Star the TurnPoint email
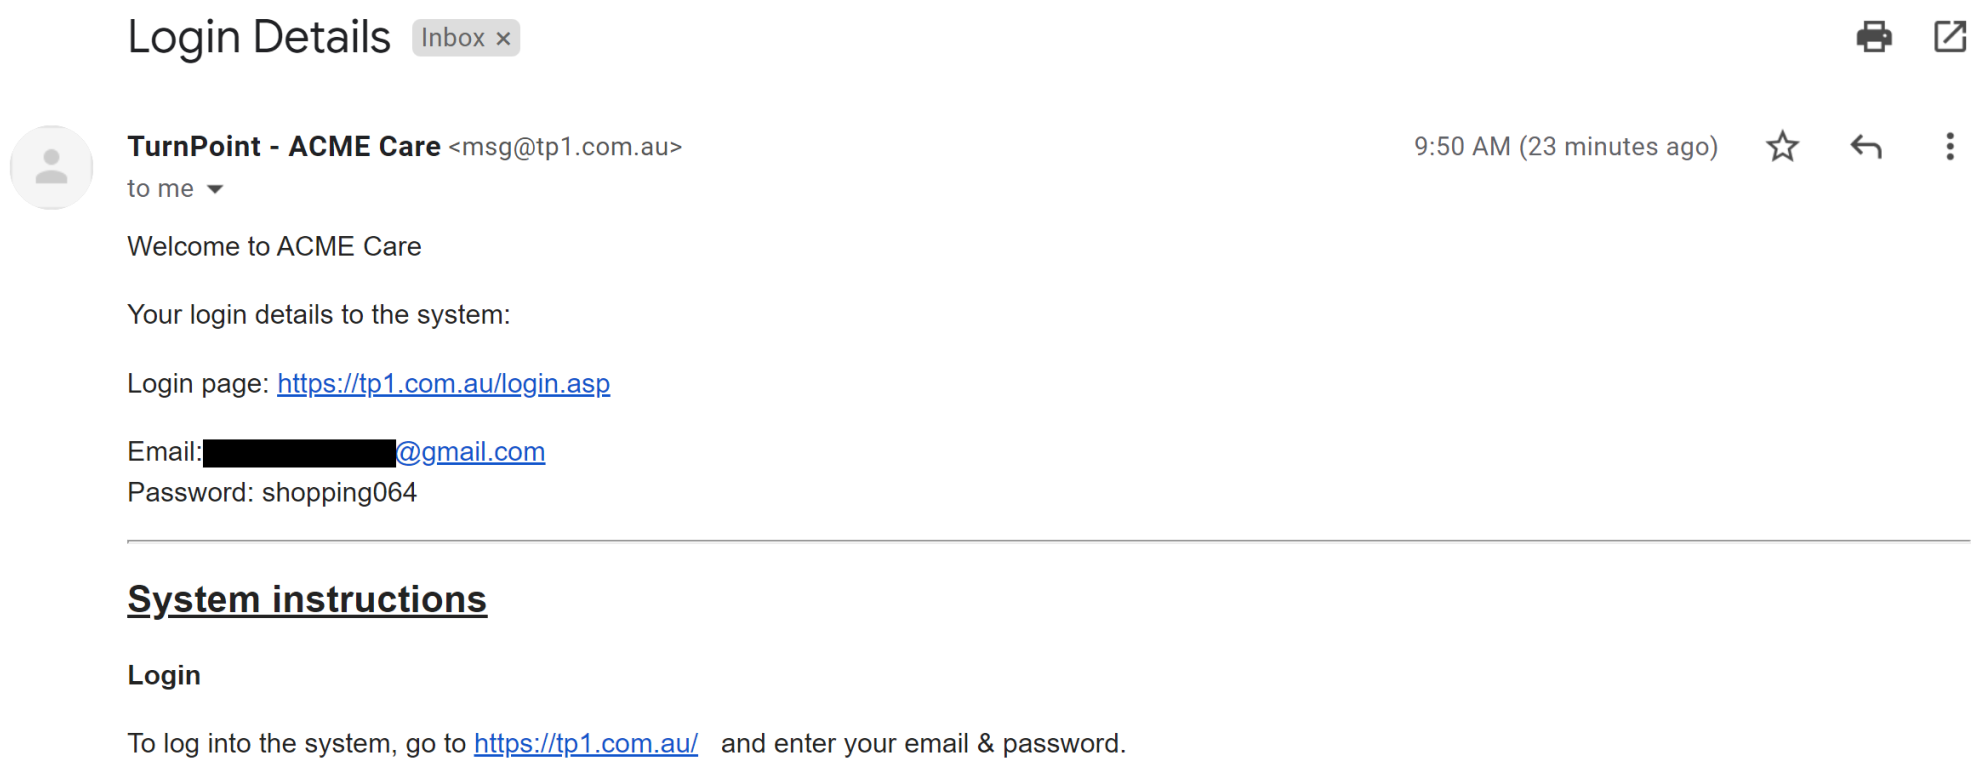 [1782, 147]
